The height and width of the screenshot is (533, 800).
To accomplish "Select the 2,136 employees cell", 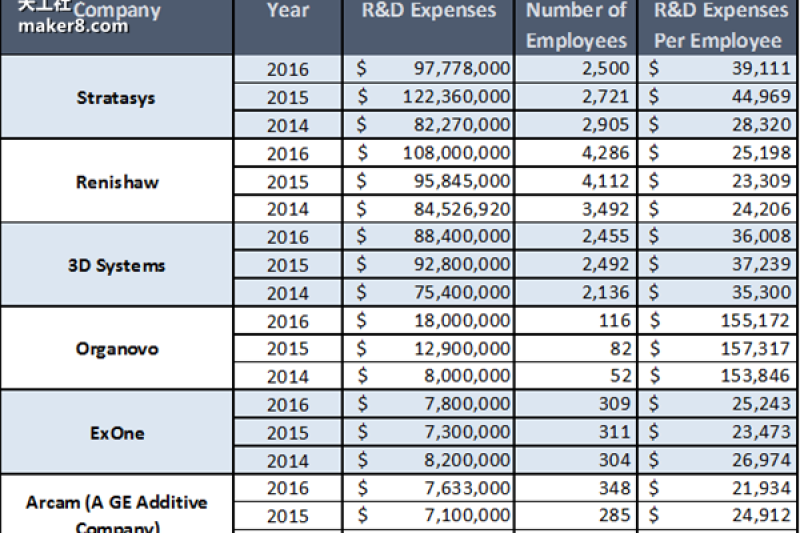I will pos(576,292).
